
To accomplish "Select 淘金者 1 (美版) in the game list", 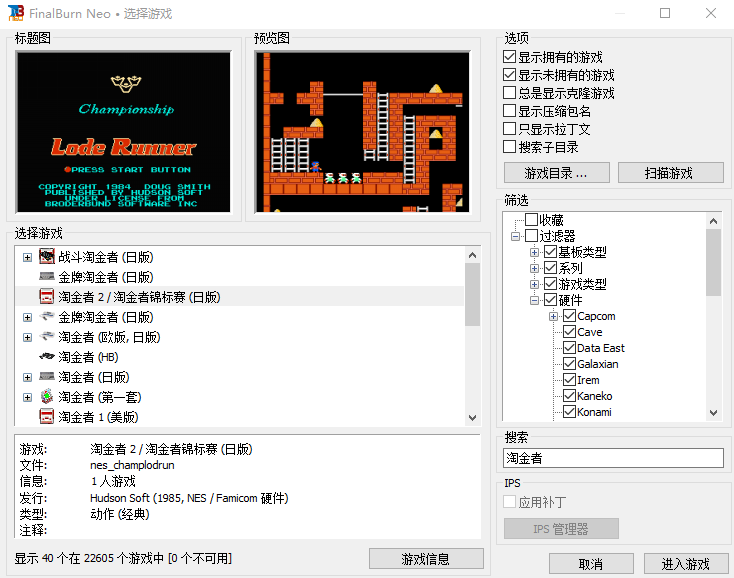I will tap(98, 417).
